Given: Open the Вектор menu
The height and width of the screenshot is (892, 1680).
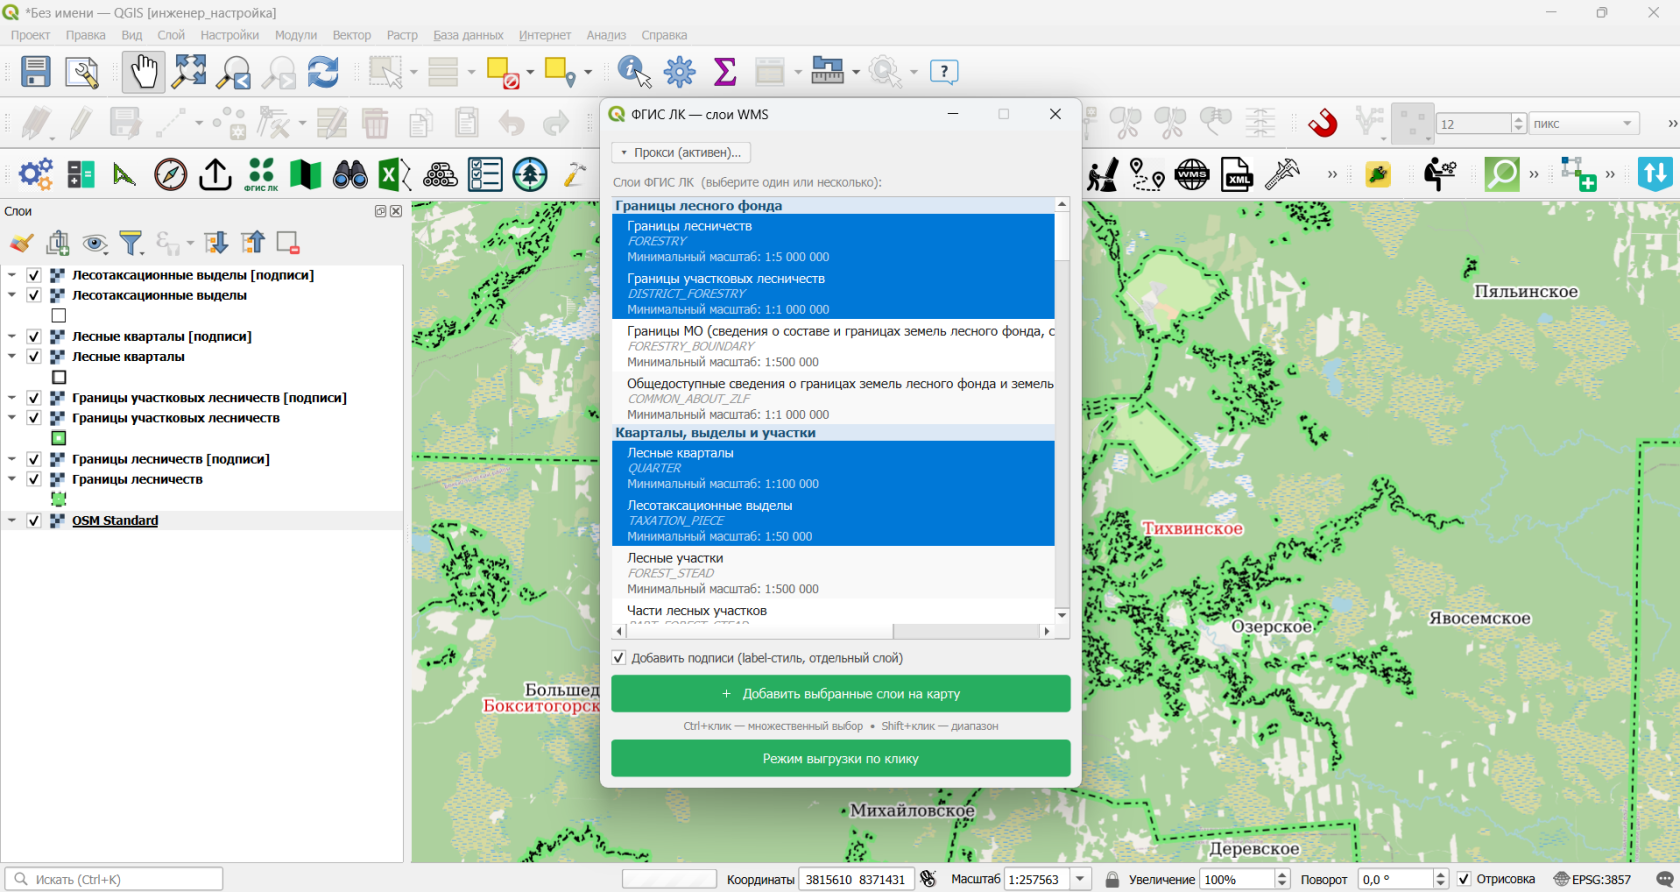Looking at the screenshot, I should (352, 35).
